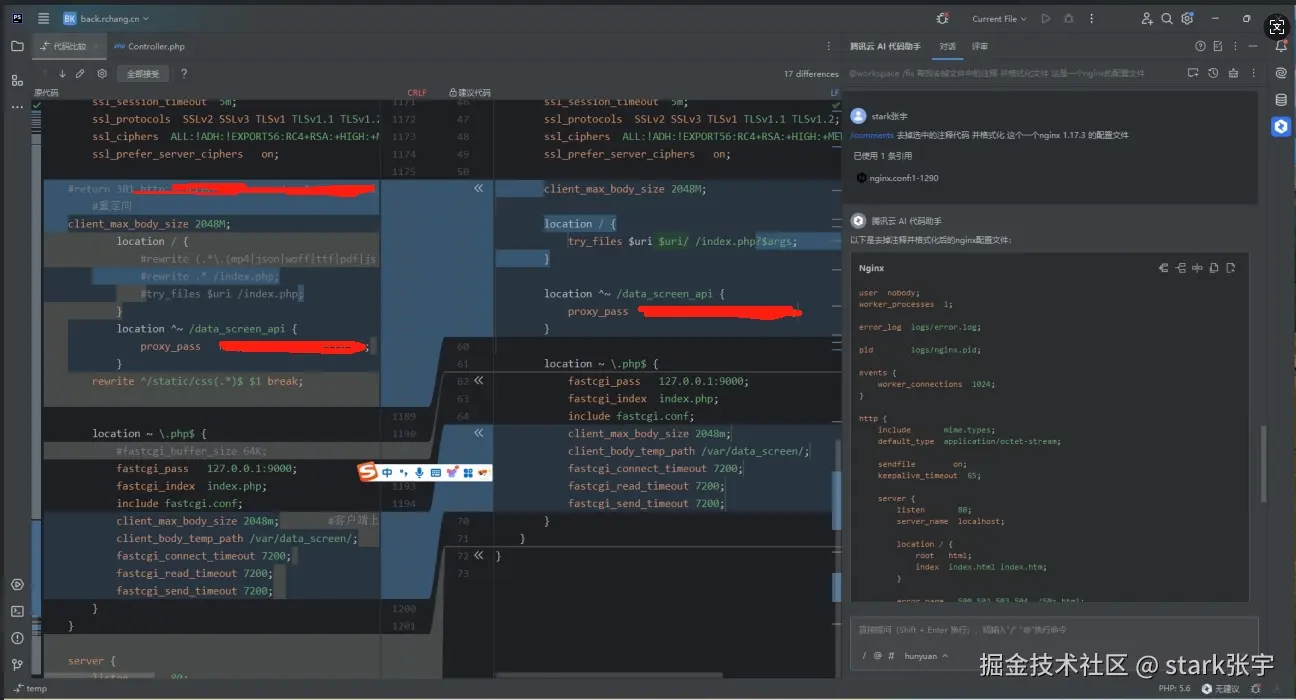Click the slash command button in chat input
This screenshot has height=700, width=1296.
[x=864, y=656]
